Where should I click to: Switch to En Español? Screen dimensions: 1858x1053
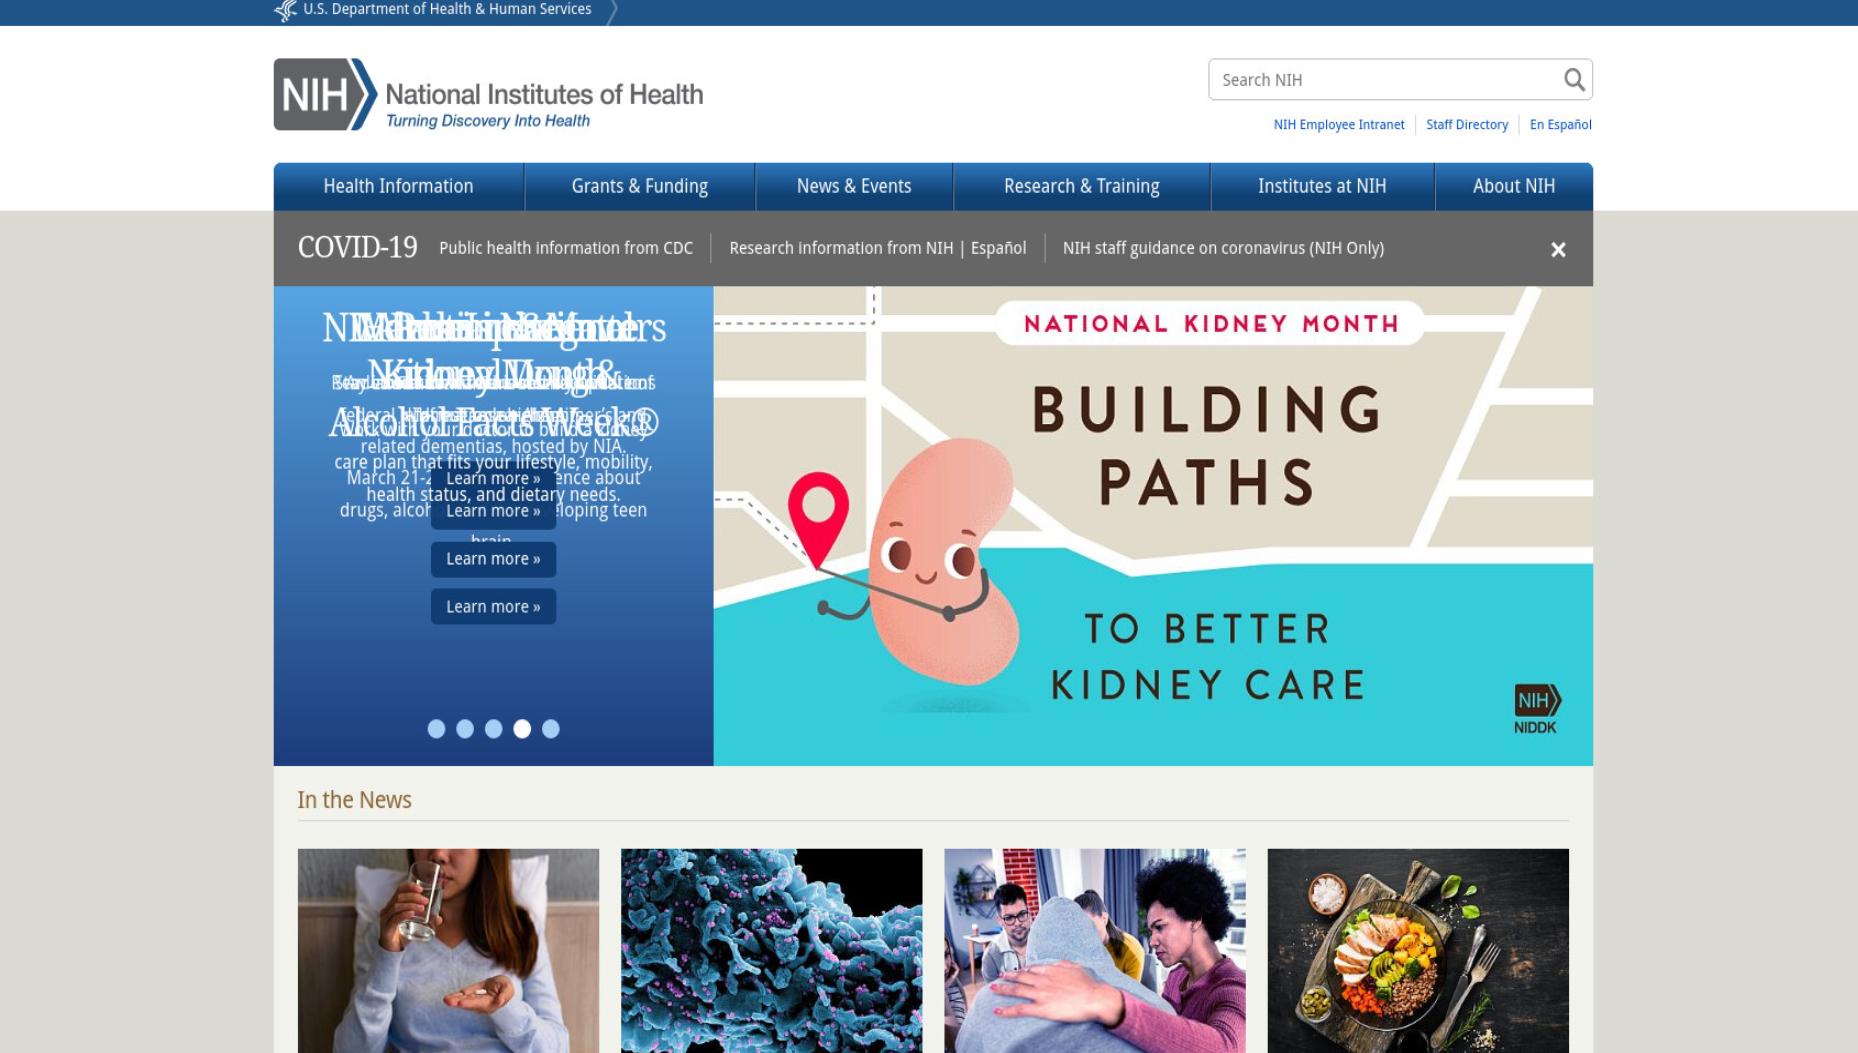pos(1560,125)
